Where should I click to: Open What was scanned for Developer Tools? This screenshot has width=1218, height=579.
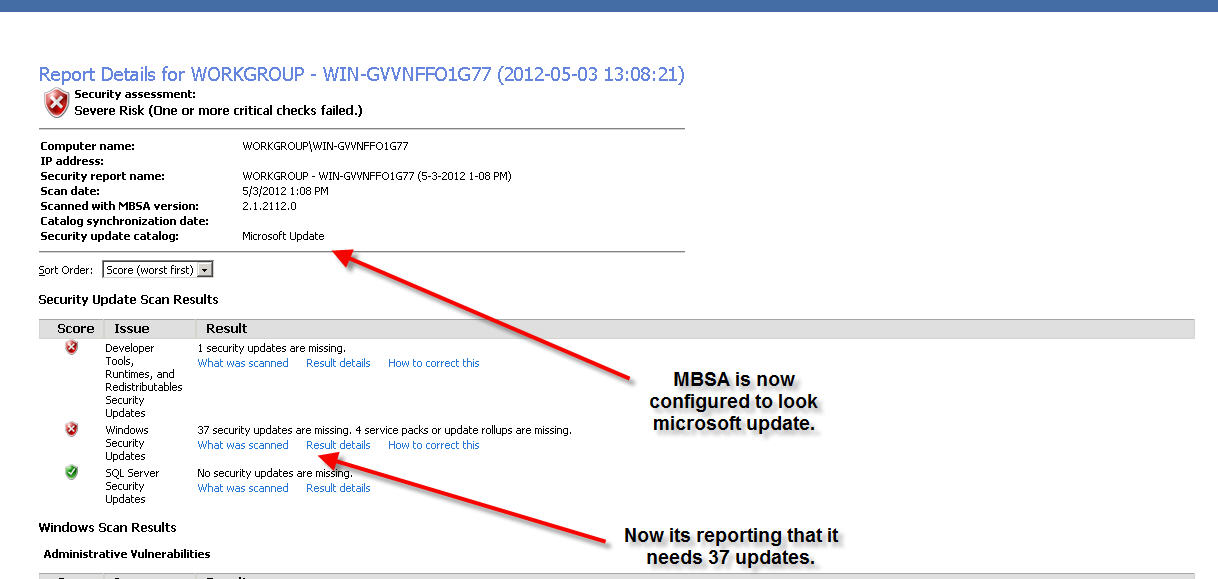tap(243, 363)
